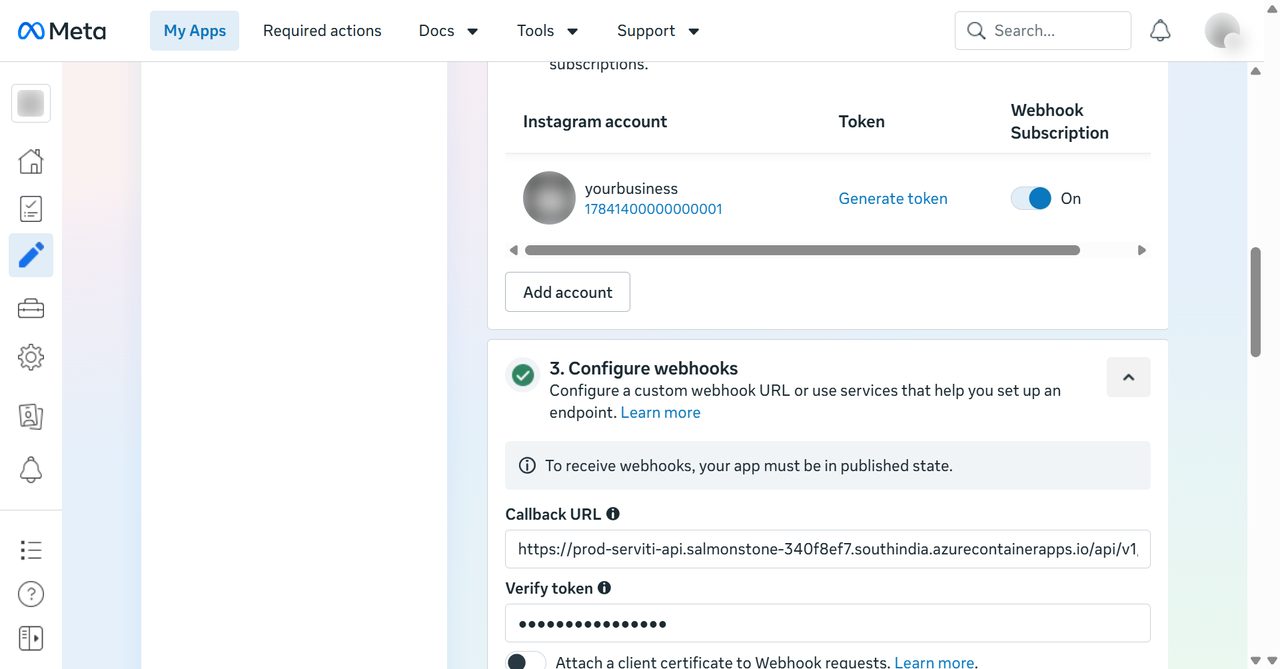Click right arrow of table horizontal scrollbar
Image resolution: width=1280 pixels, height=669 pixels.
coord(1142,250)
